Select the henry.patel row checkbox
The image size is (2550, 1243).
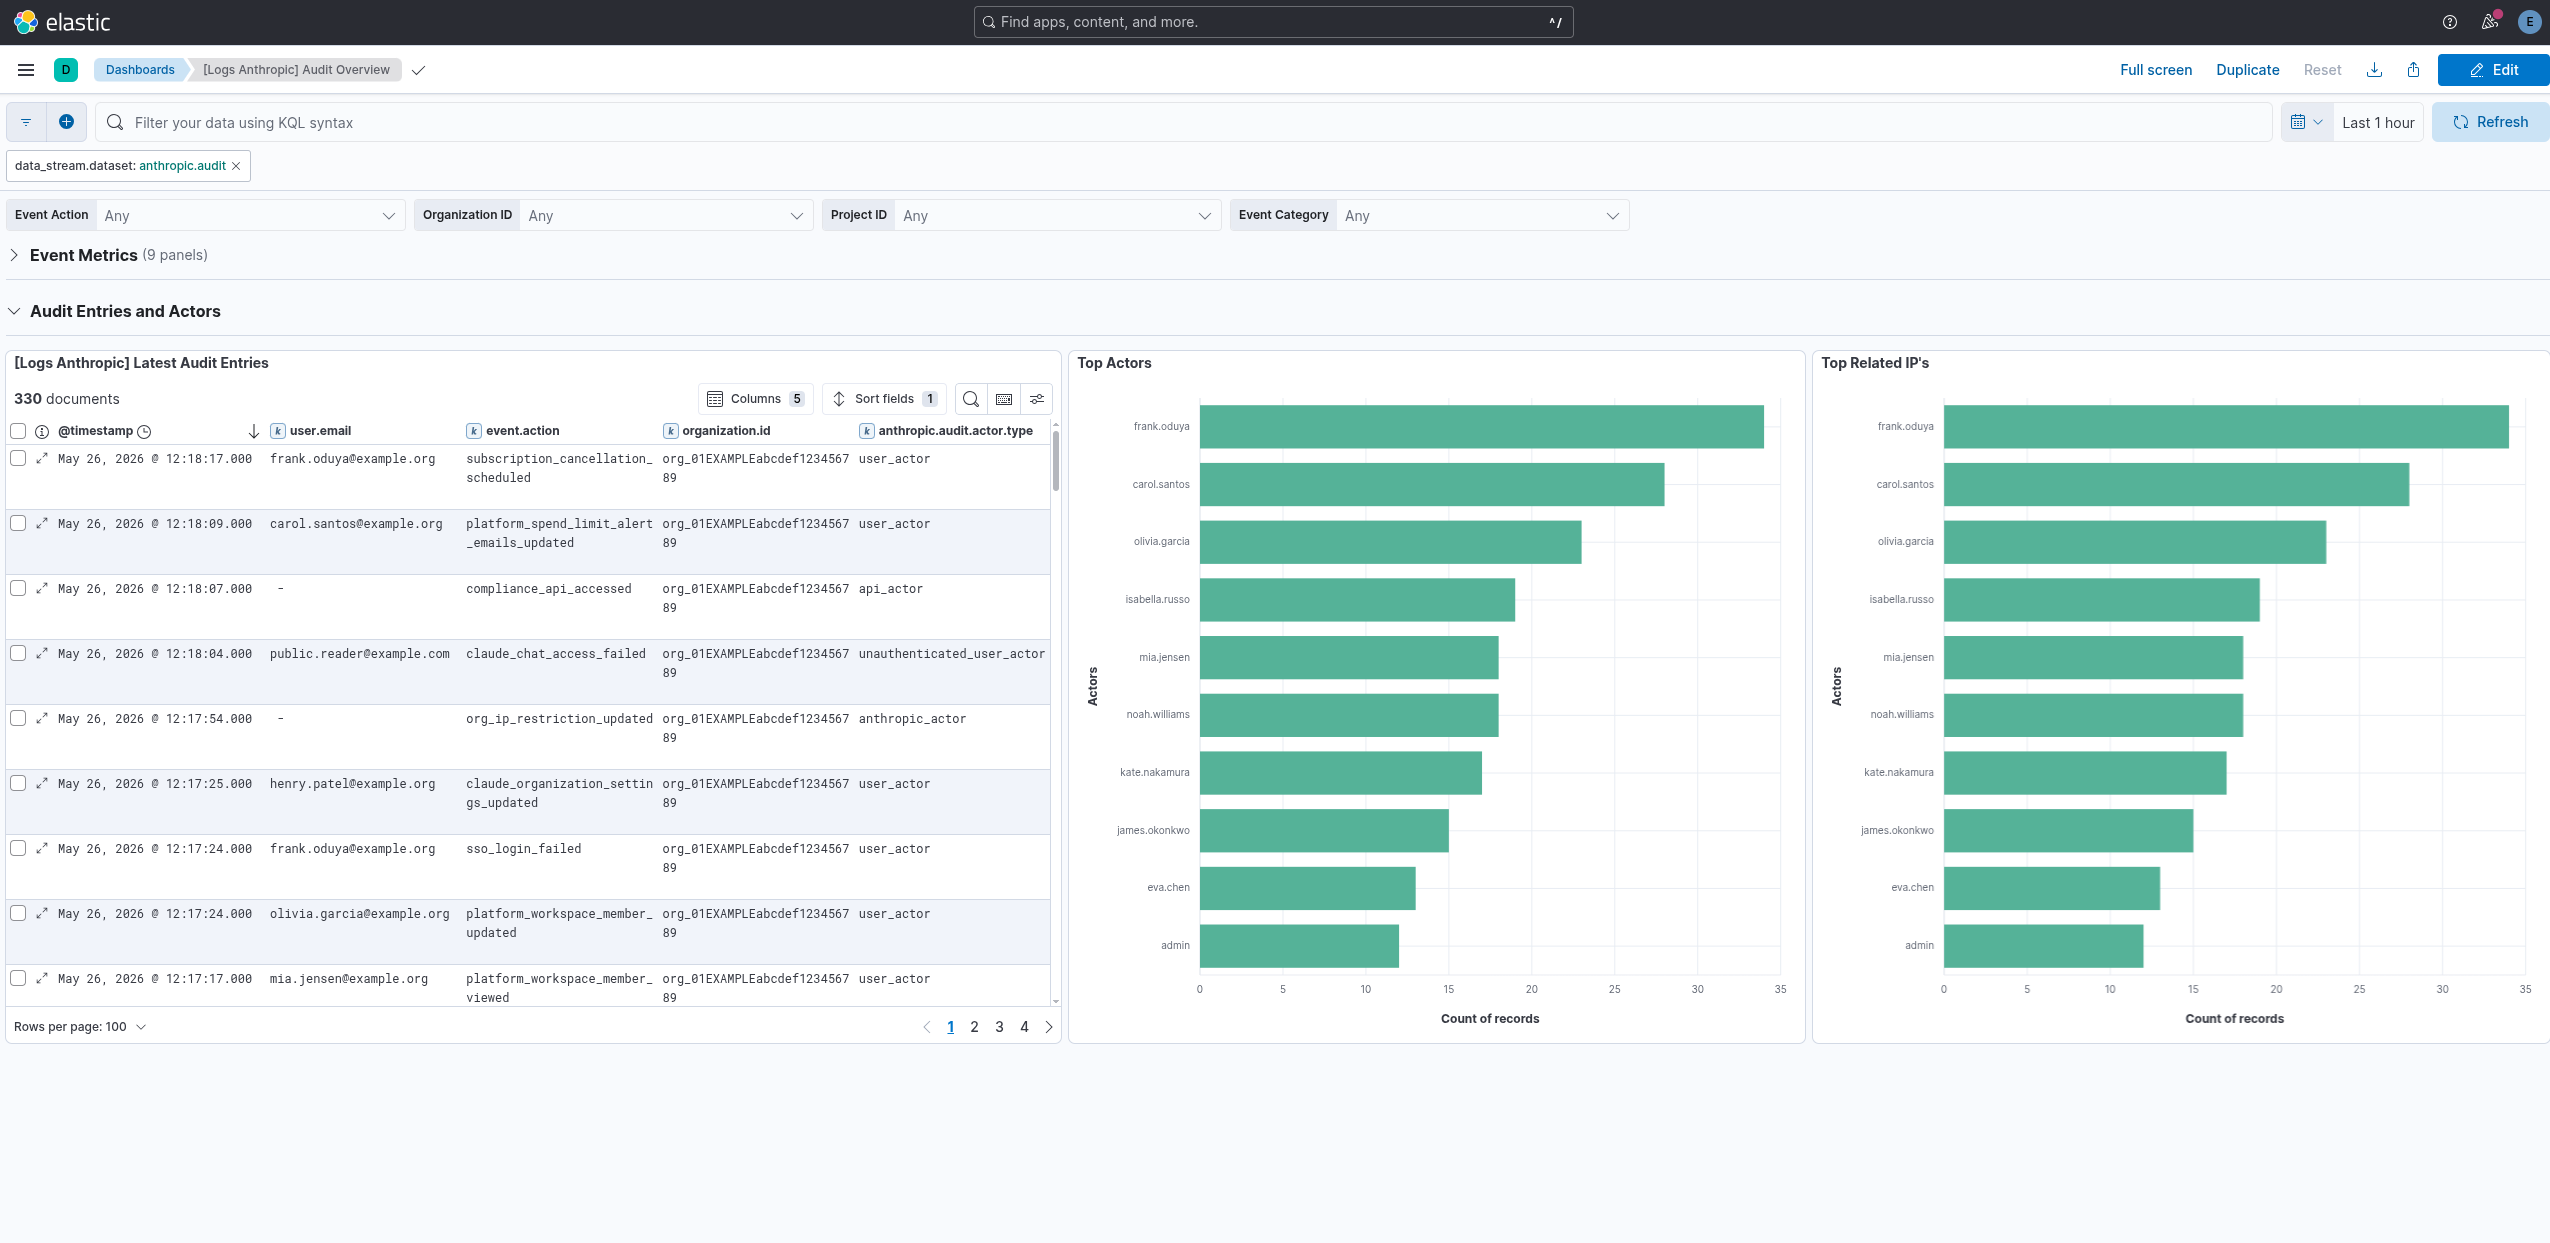(x=18, y=783)
